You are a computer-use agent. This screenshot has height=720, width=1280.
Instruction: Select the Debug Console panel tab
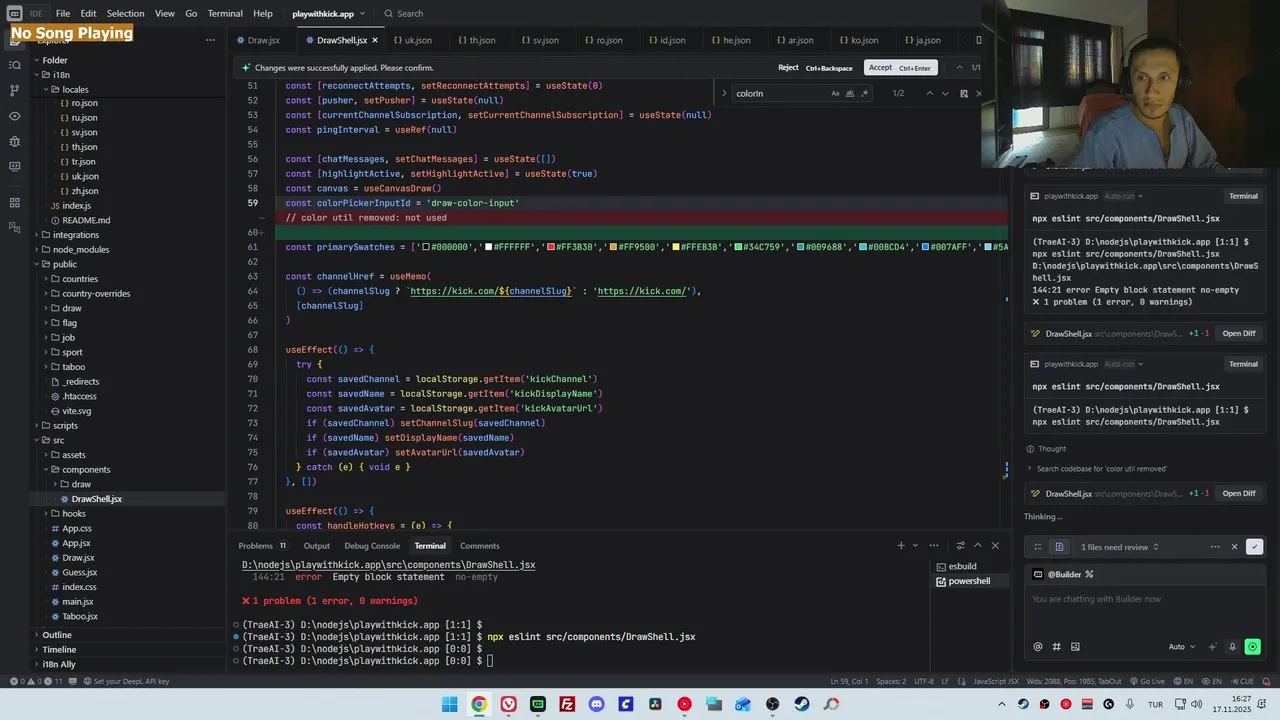(372, 546)
